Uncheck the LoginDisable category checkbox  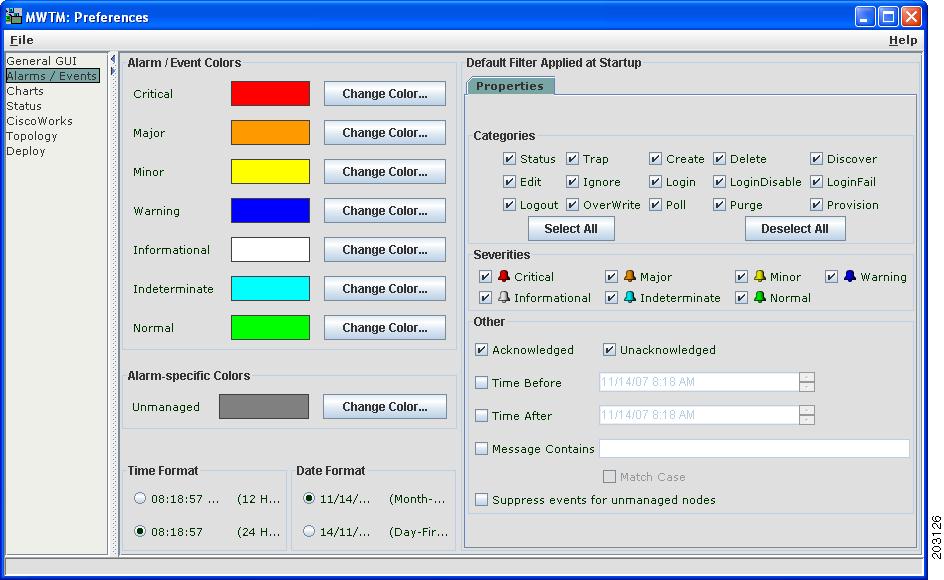pyautogui.click(x=719, y=182)
